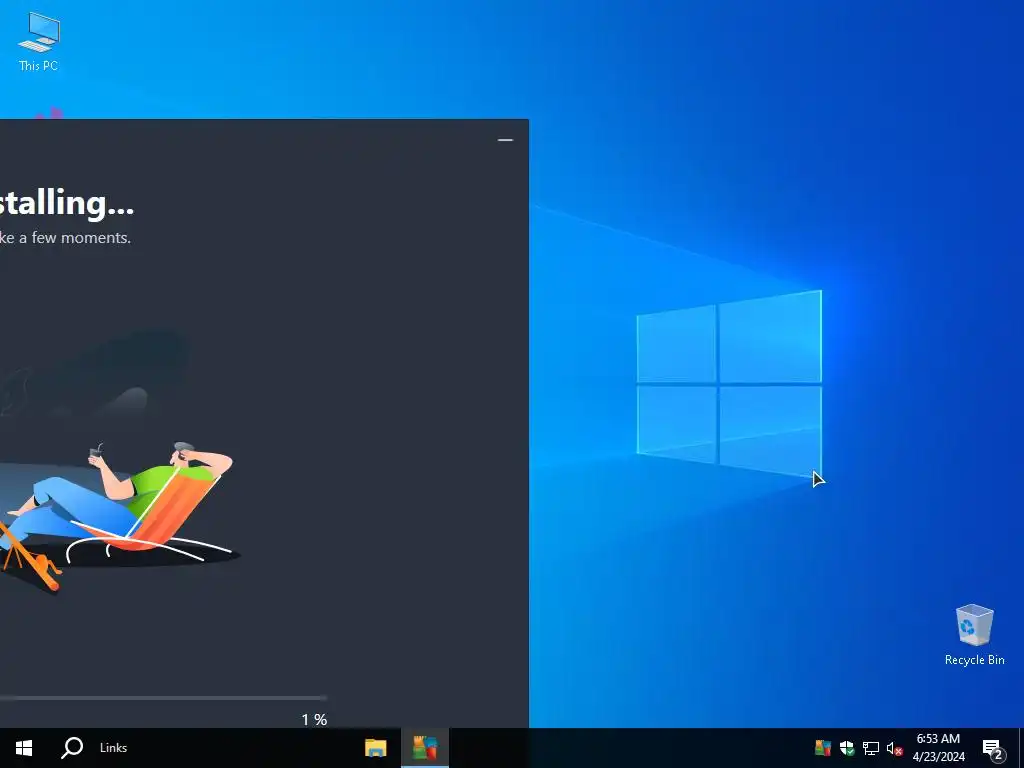The width and height of the screenshot is (1024, 768).
Task: Open File Explorer from the taskbar
Action: [376, 748]
